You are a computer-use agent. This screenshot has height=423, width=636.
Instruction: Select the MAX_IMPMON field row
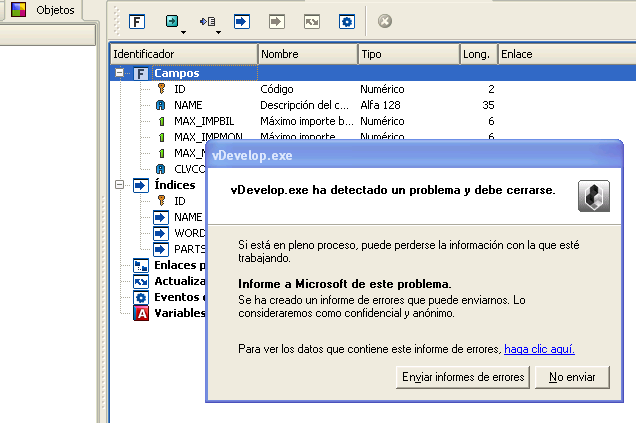point(208,137)
